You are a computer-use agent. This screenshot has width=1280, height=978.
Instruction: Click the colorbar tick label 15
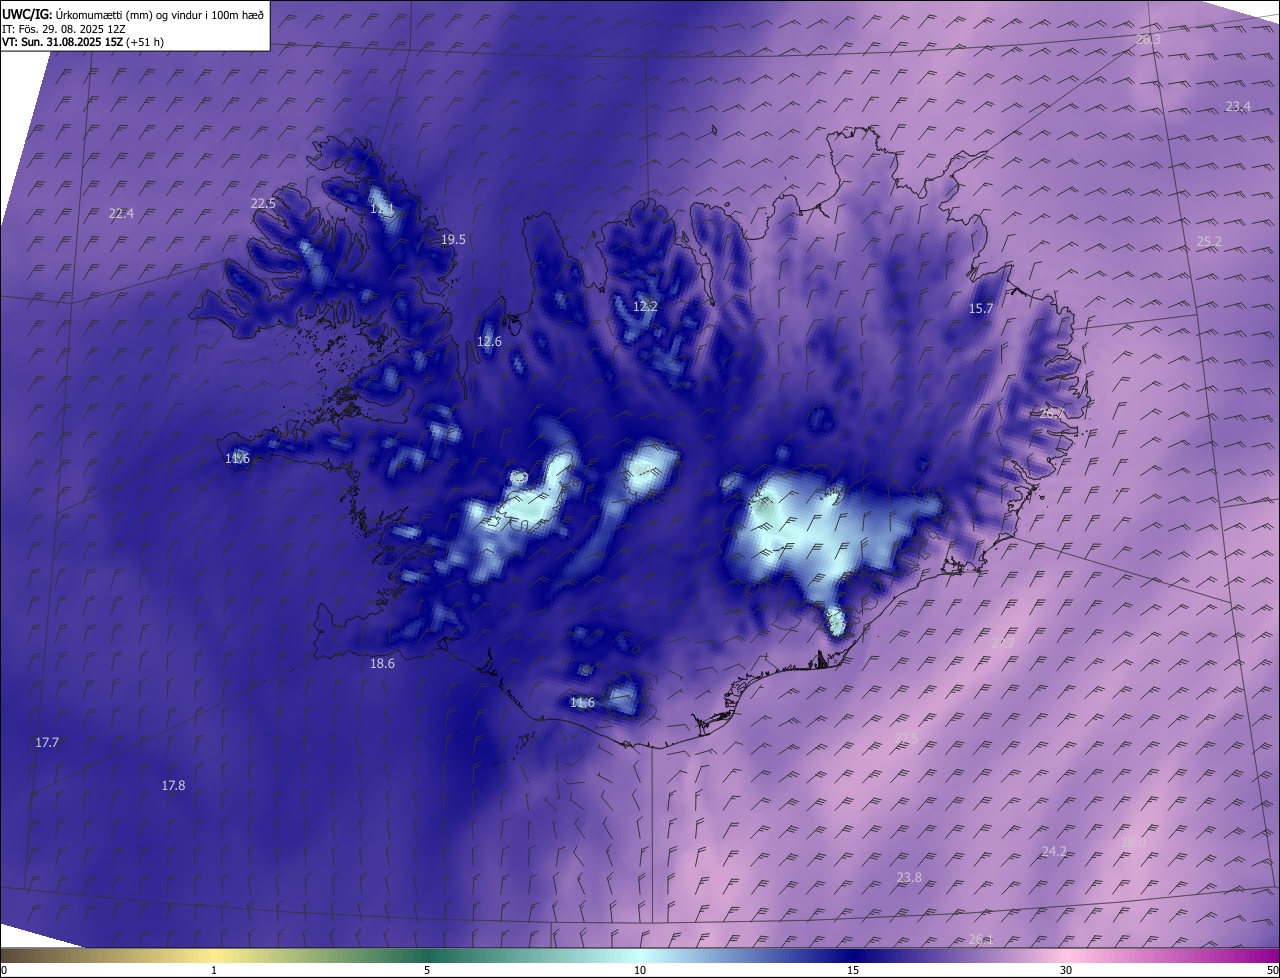(x=853, y=970)
